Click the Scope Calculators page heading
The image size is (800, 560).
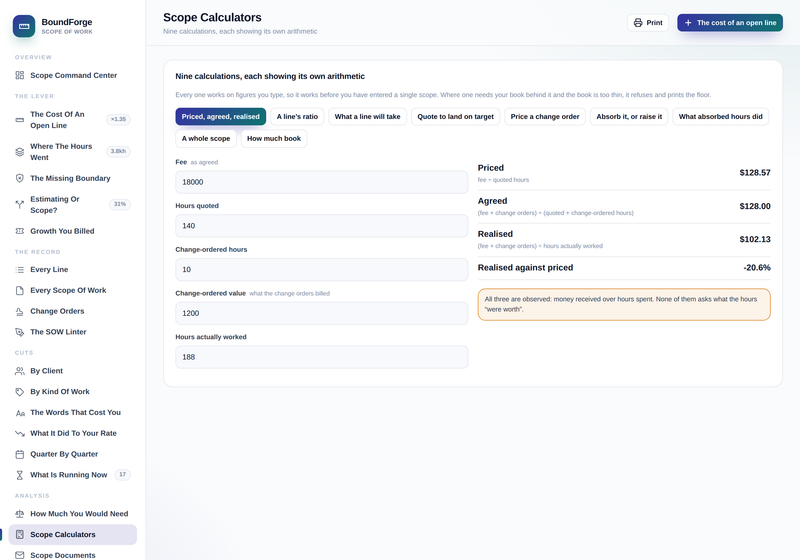(212, 17)
